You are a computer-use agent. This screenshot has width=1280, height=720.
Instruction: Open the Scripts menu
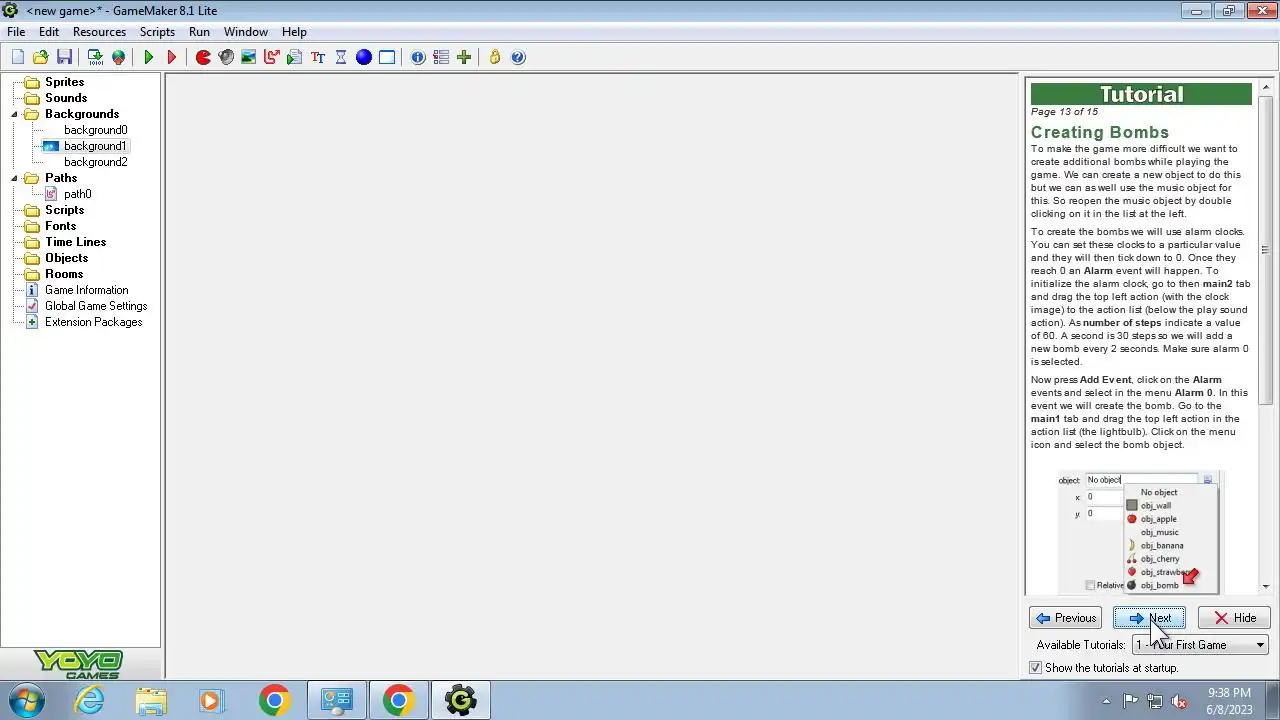[157, 31]
